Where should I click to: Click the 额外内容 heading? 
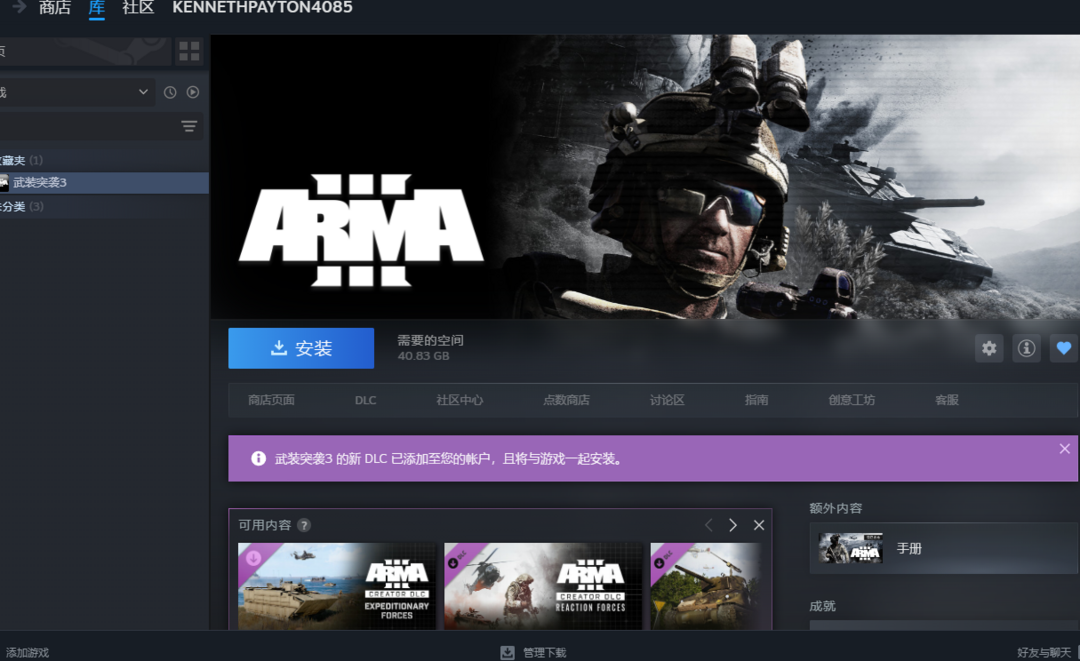point(835,508)
